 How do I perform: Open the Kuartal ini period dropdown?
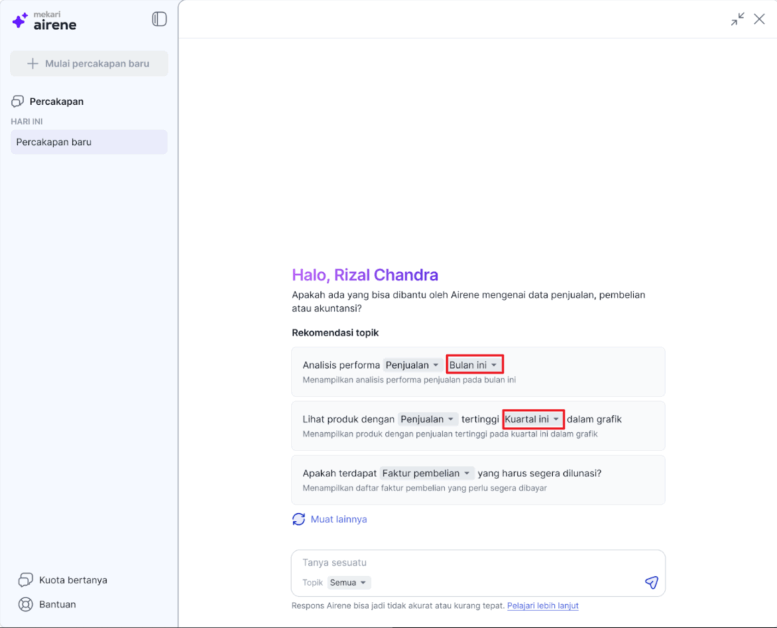(x=533, y=419)
